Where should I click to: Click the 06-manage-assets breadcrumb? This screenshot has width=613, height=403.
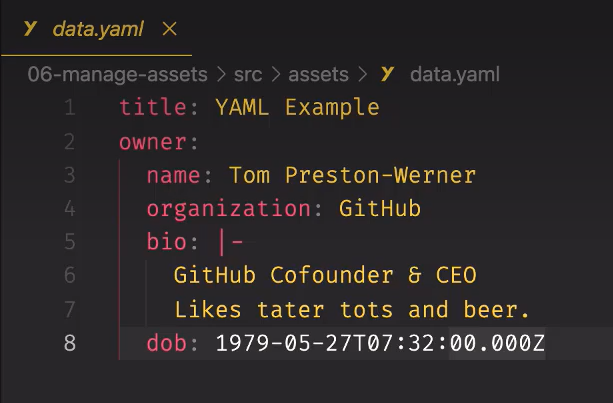(x=117, y=74)
